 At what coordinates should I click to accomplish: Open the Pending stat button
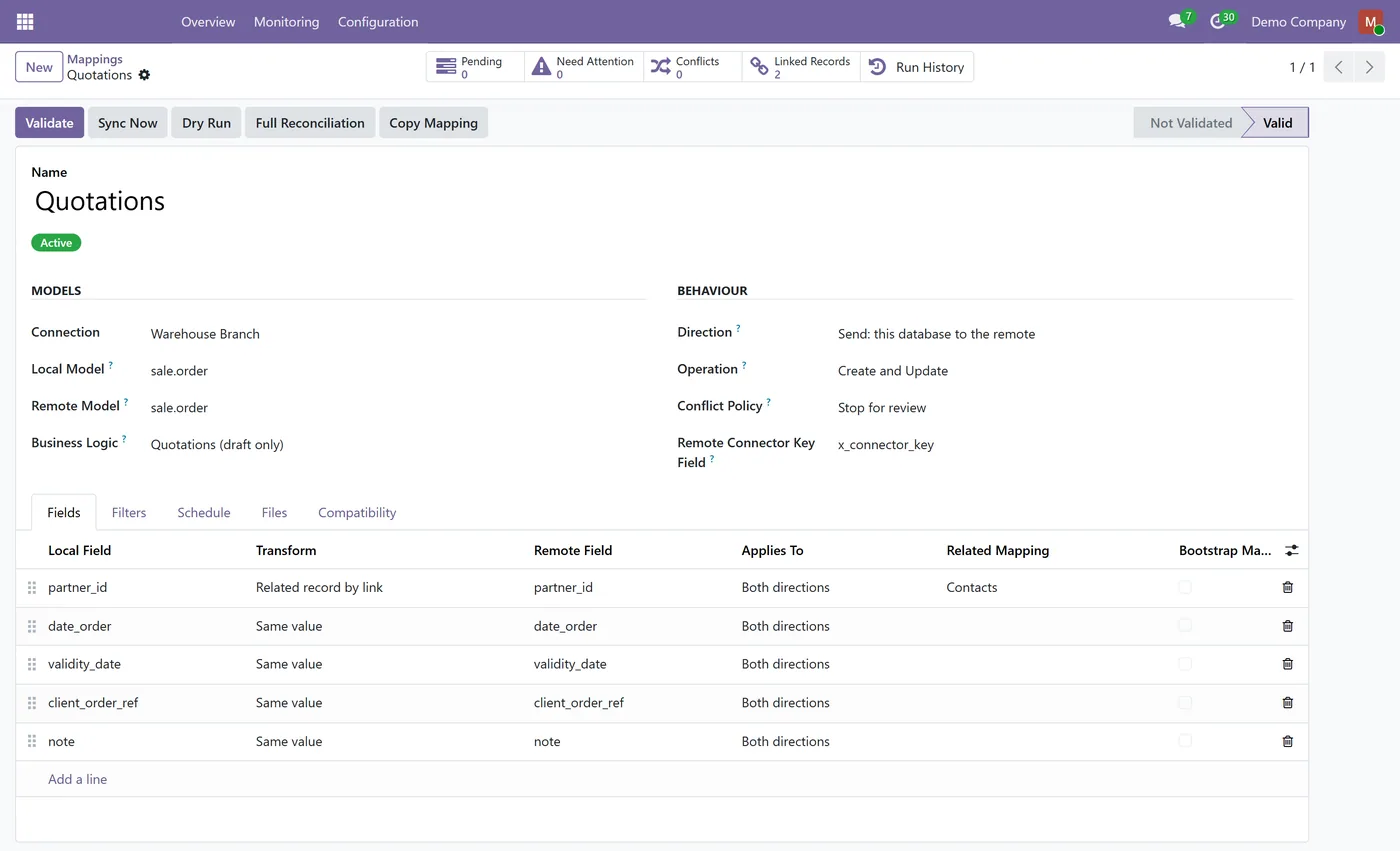(x=475, y=67)
